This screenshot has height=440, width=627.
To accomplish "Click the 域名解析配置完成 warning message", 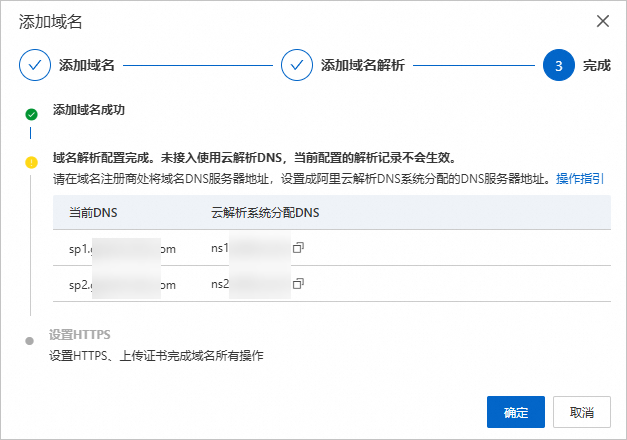I will pos(255,158).
